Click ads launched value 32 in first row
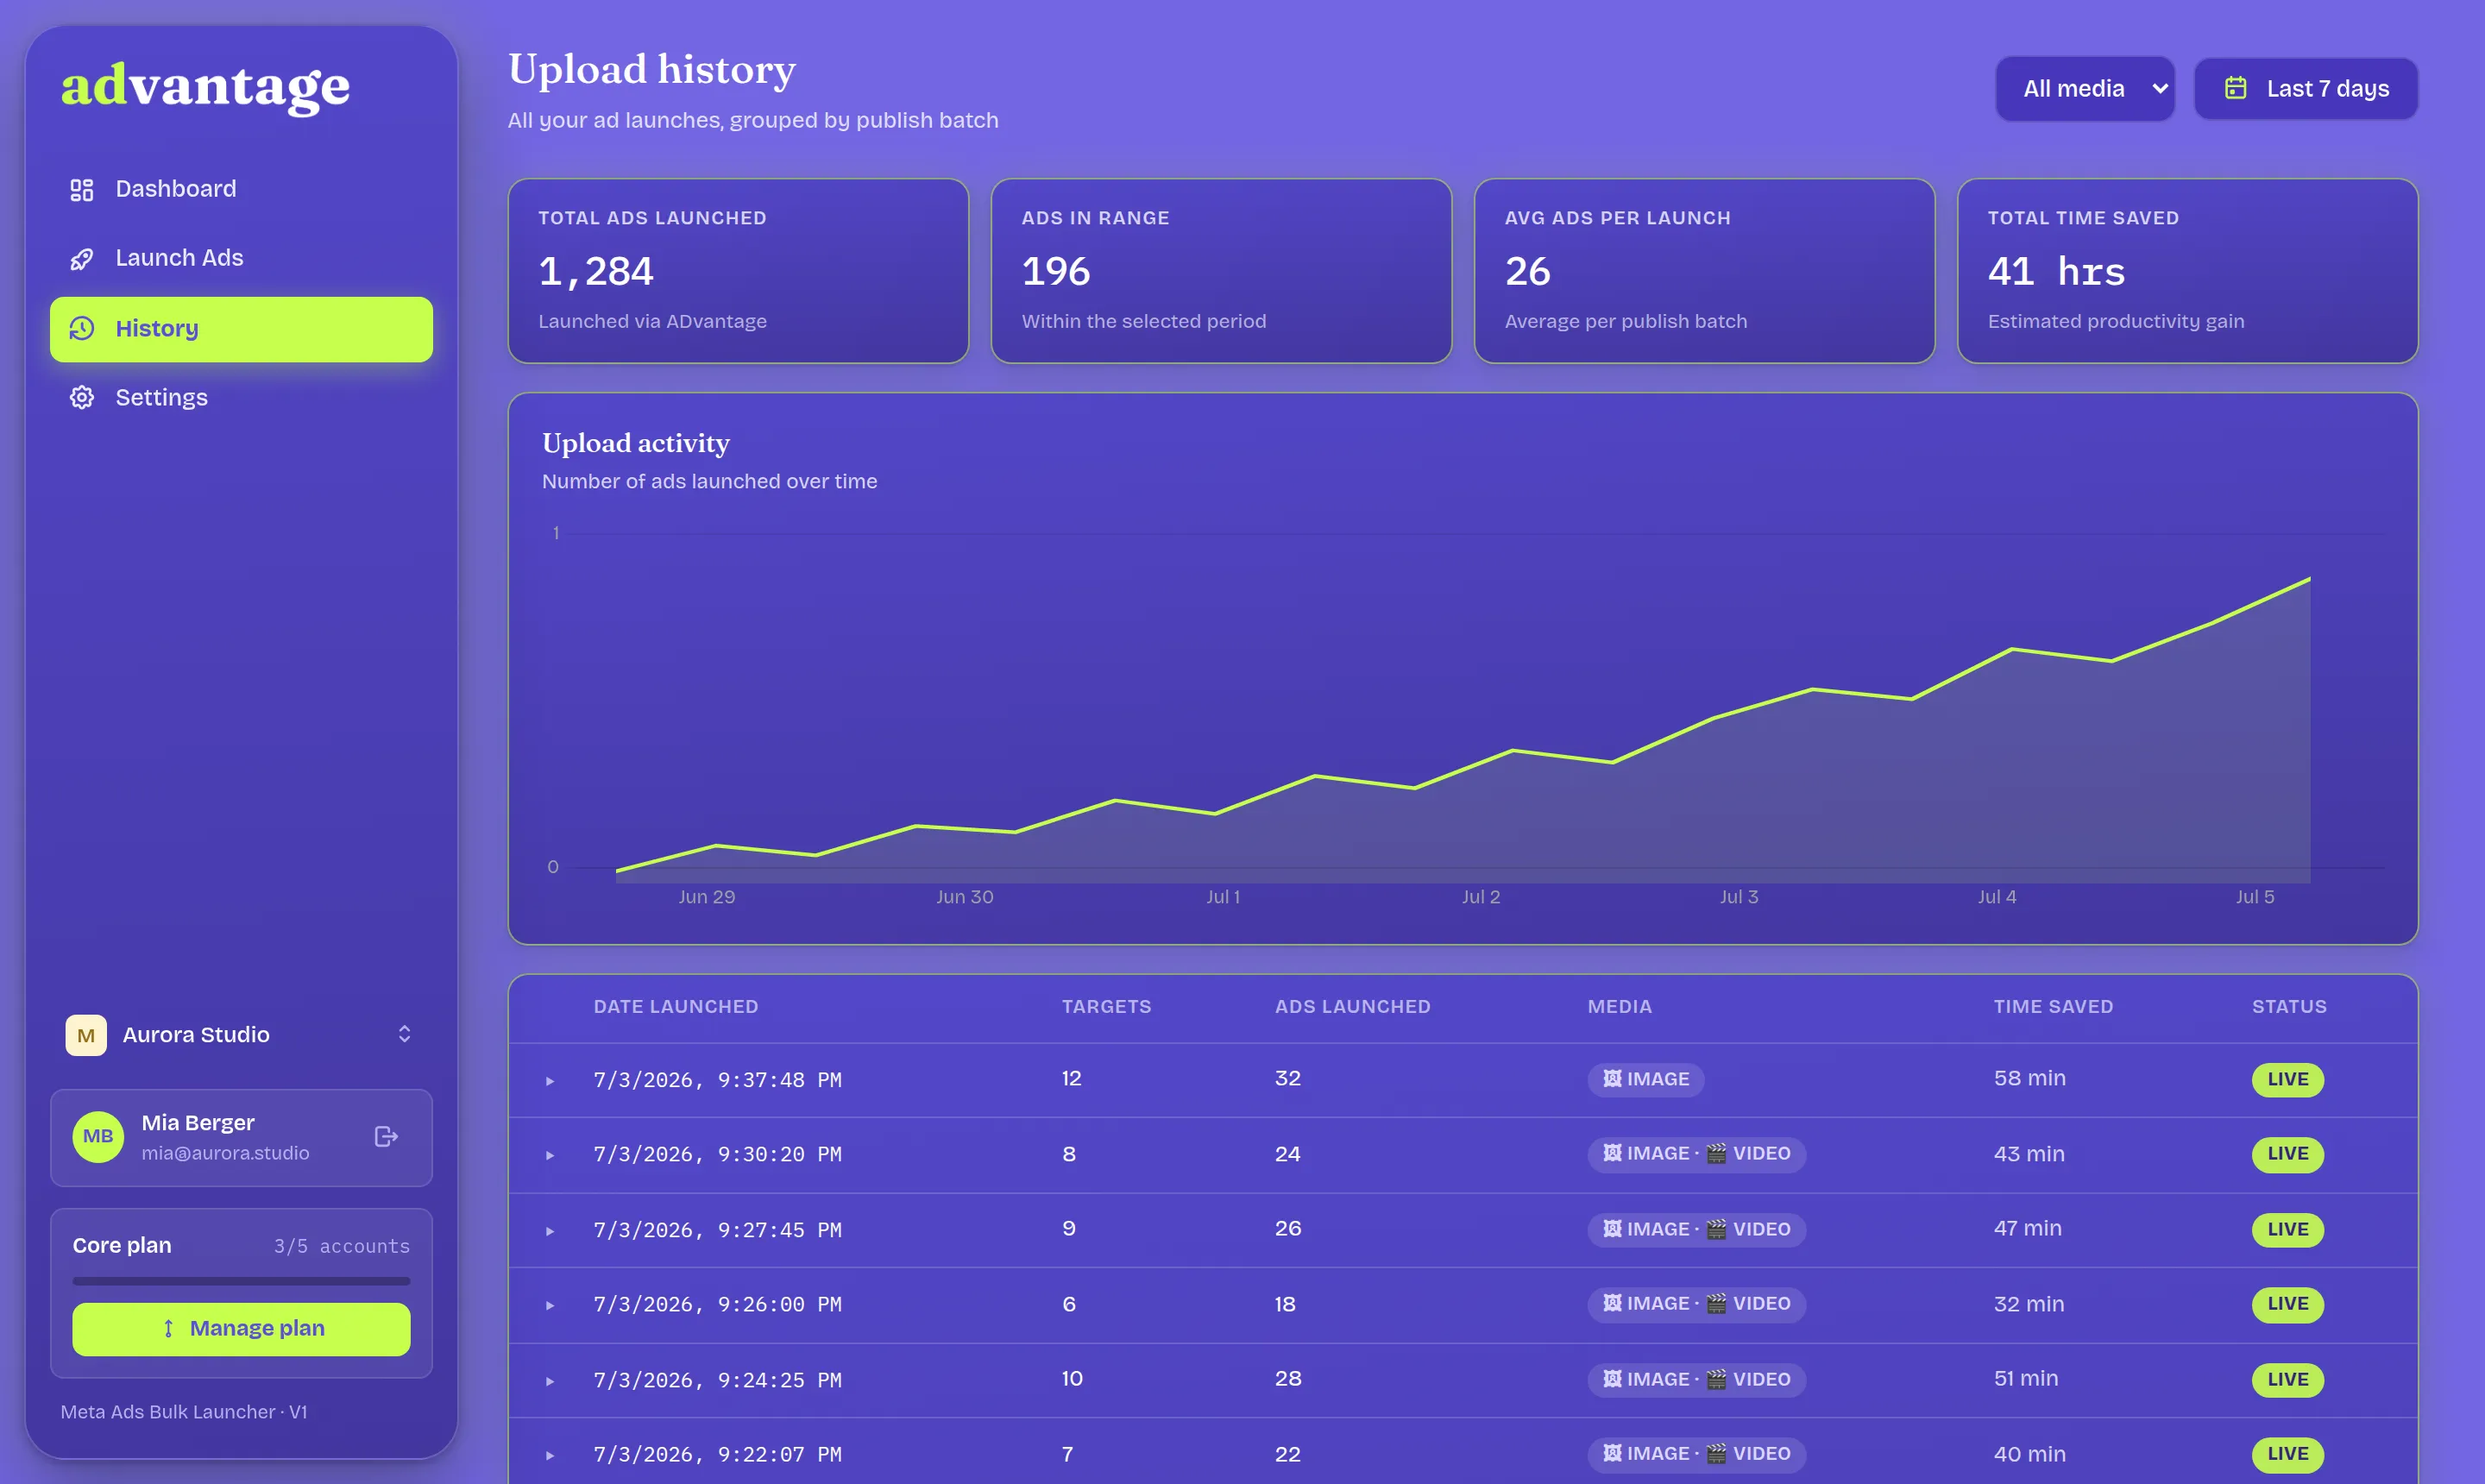2485x1484 pixels. click(x=1287, y=1079)
